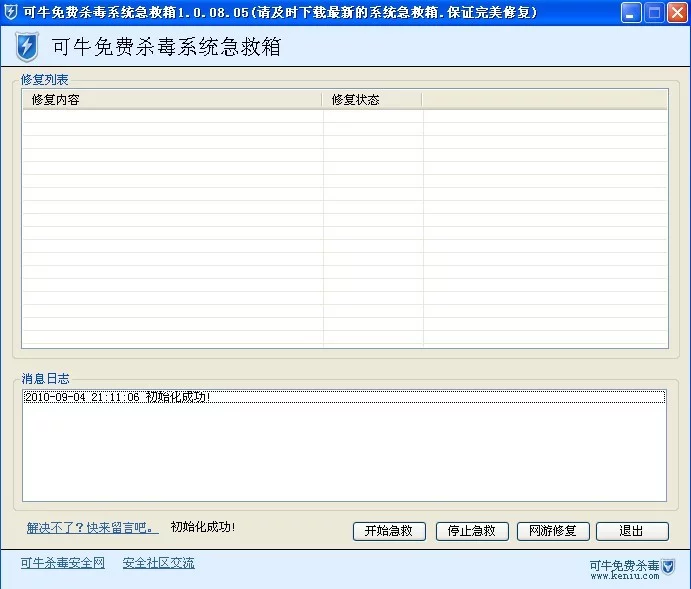Viewport: 691px width, 589px height.
Task: Click the 退出 button
Action: coord(632,531)
